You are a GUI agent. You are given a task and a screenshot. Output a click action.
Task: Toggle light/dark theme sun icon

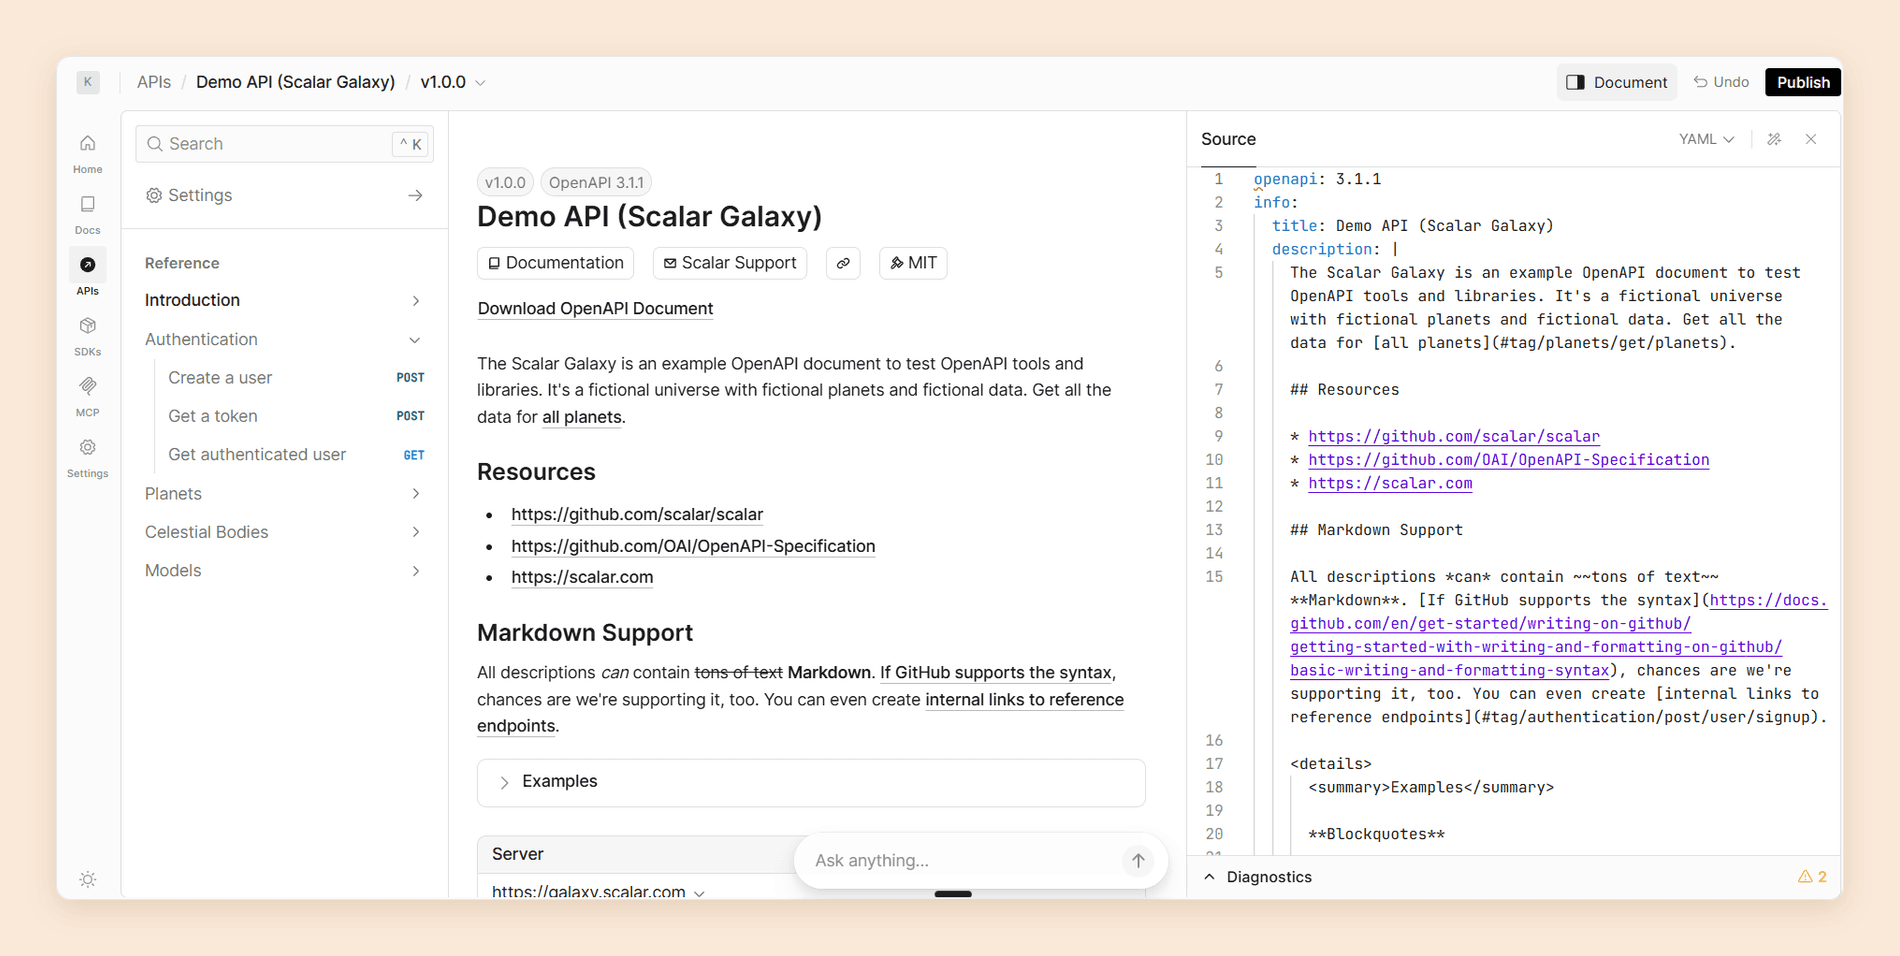[x=88, y=880]
